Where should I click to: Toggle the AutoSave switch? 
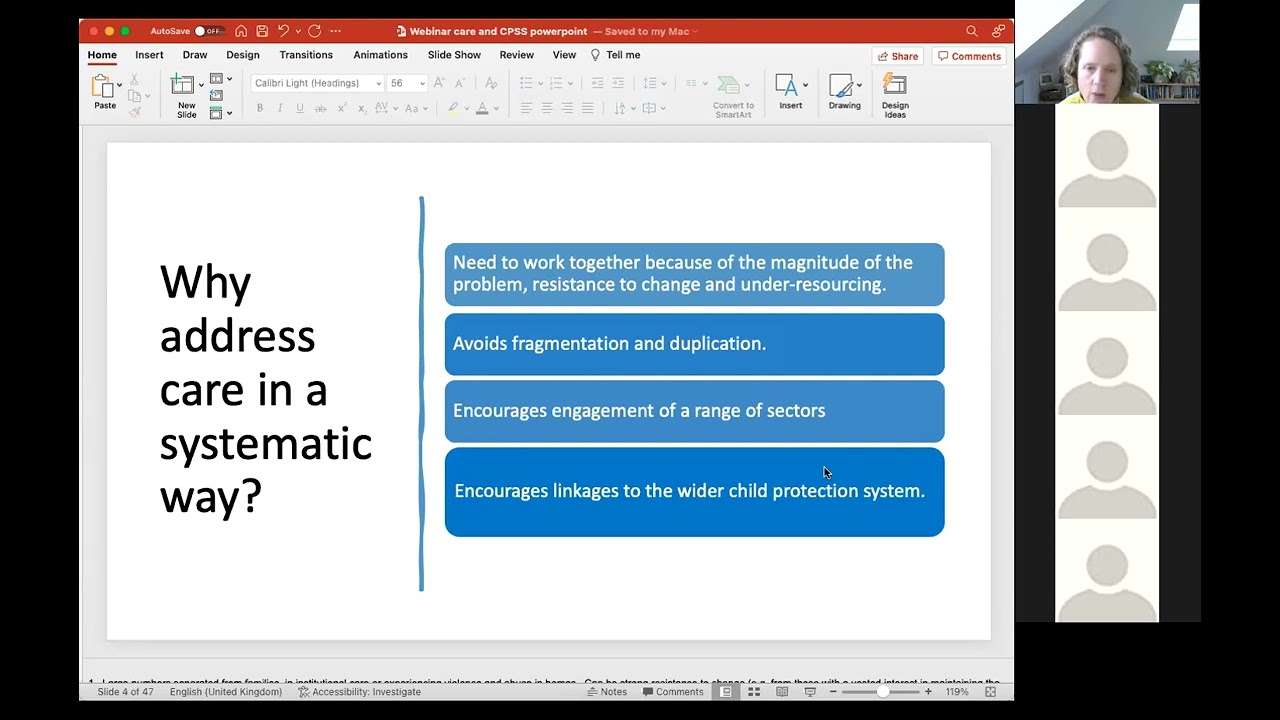pos(208,31)
